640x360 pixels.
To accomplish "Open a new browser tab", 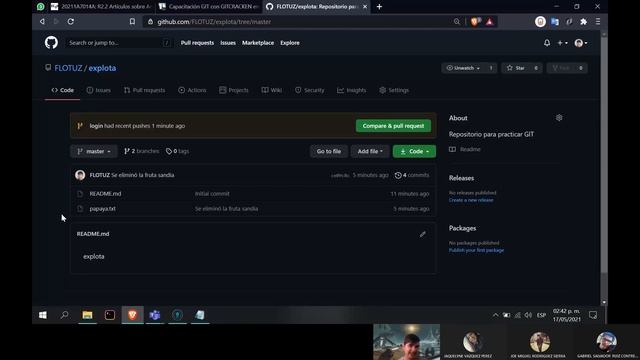I will (x=379, y=7).
